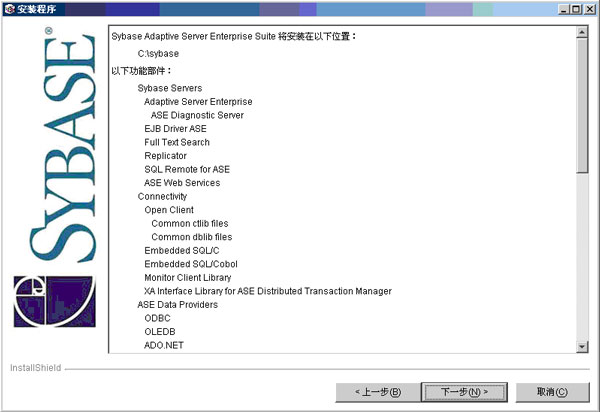Click the Sybase logo square image
The height and width of the screenshot is (412, 600).
coord(55,301)
